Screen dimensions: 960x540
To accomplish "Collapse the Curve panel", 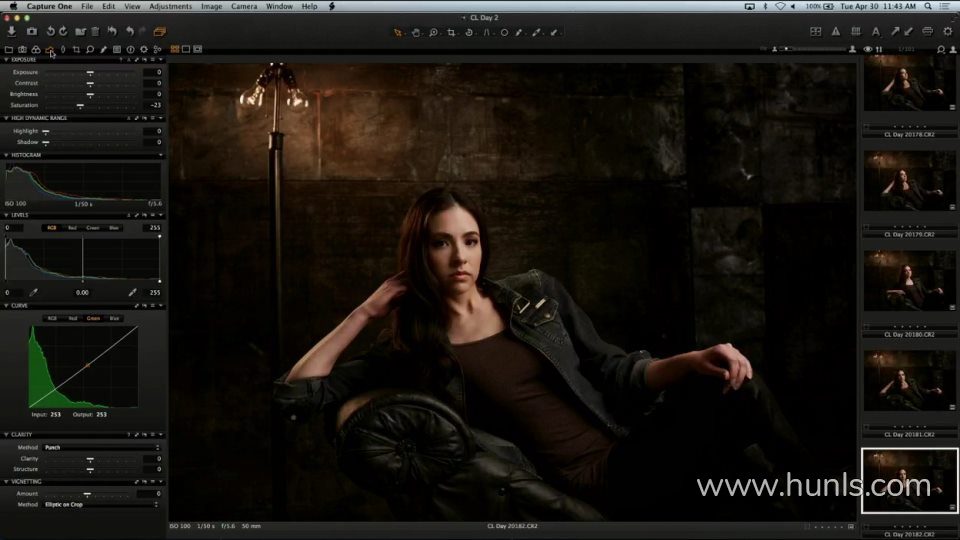I will click(6, 306).
